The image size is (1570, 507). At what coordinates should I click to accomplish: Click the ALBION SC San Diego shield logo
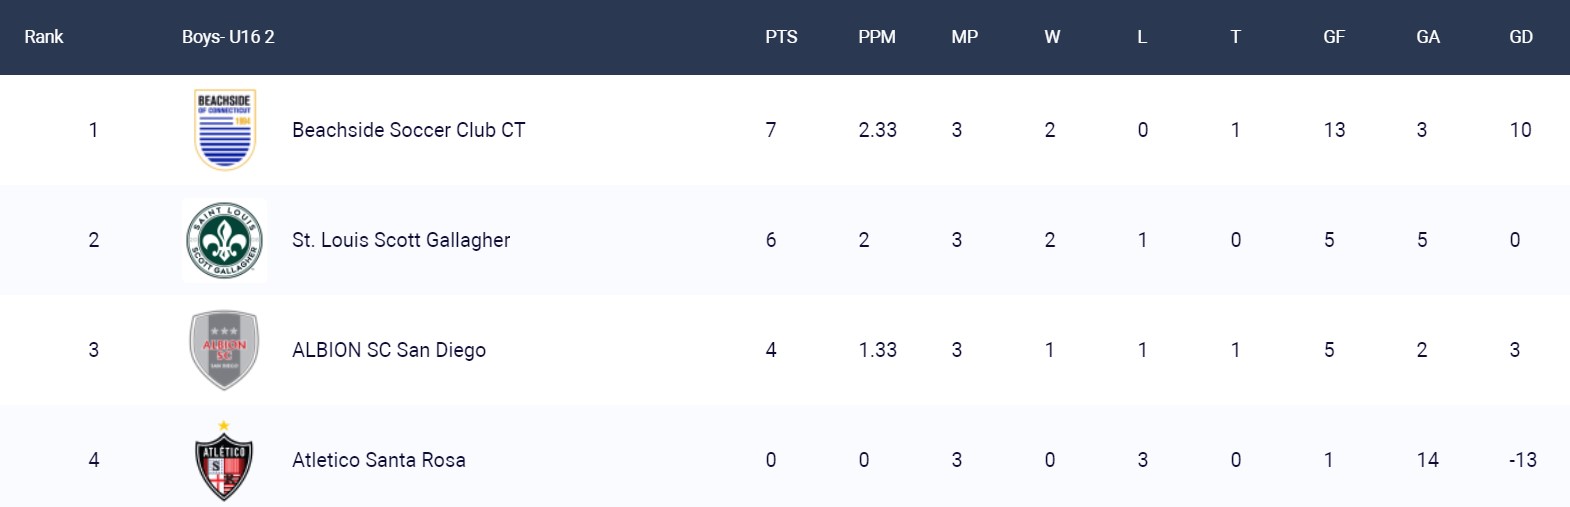pyautogui.click(x=225, y=350)
